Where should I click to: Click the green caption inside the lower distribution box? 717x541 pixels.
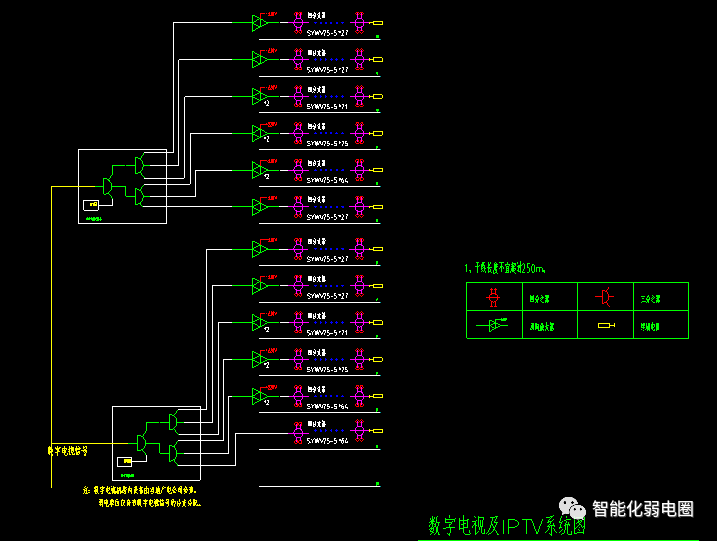128,476
